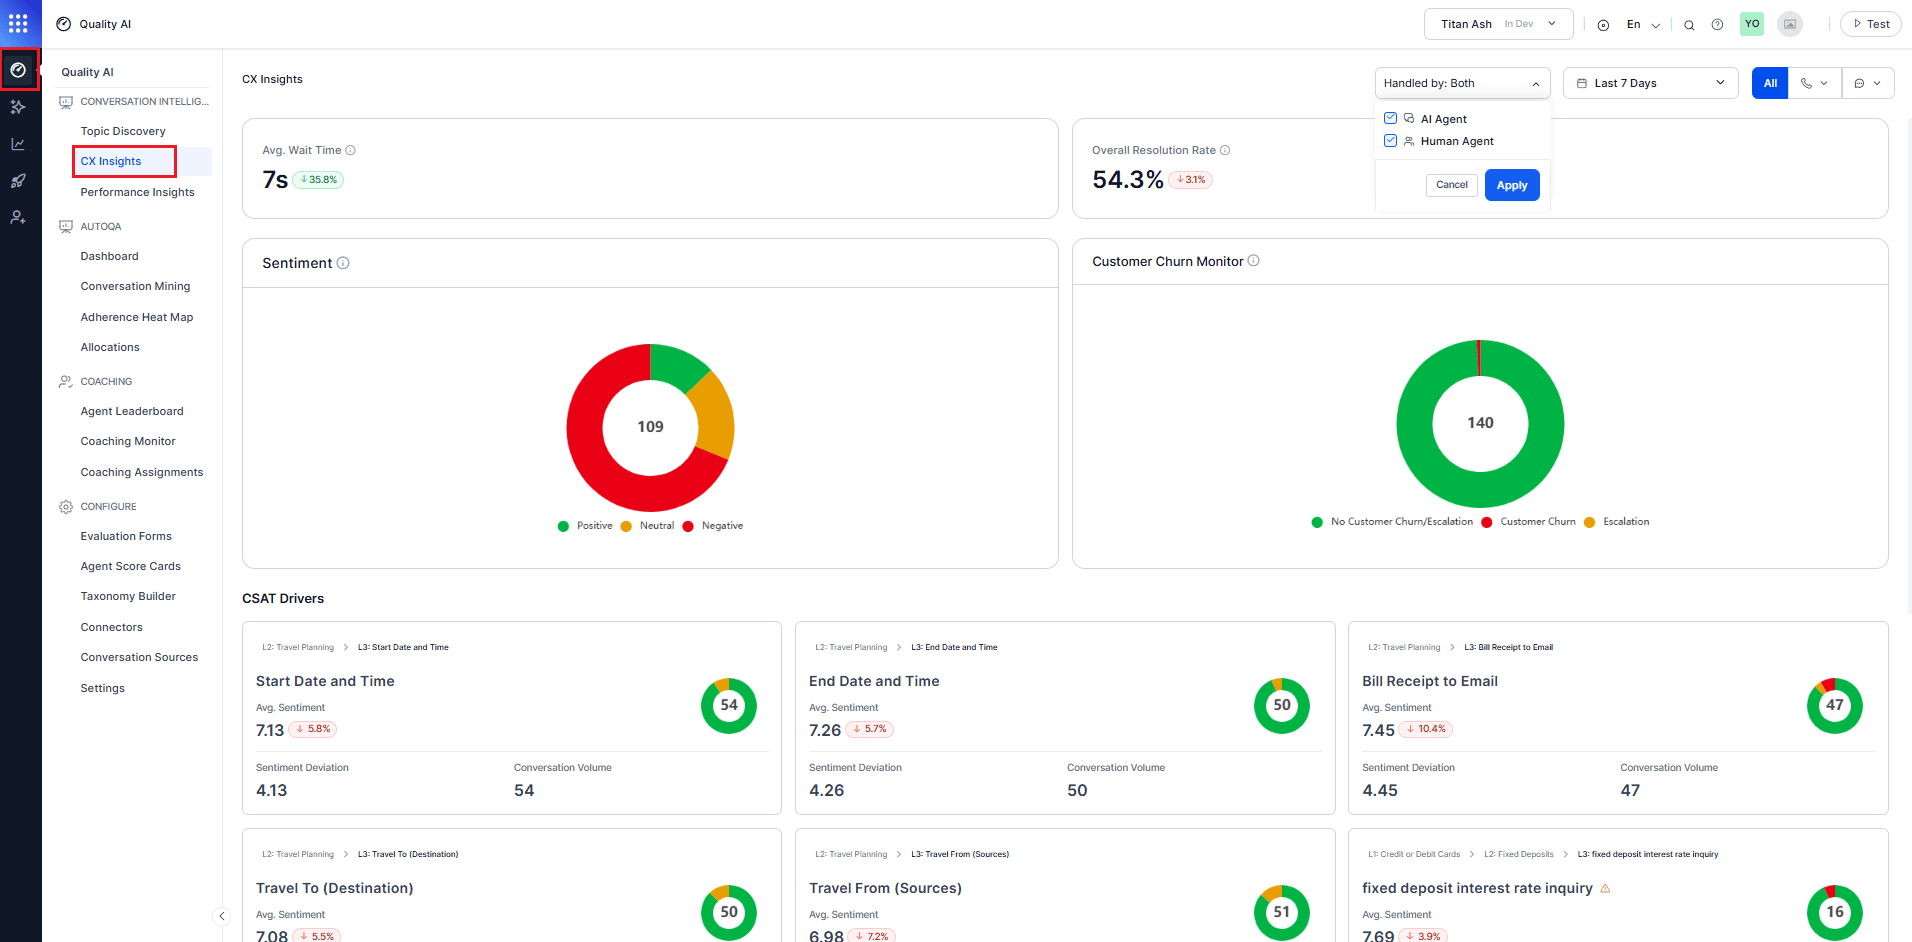The image size is (1912, 942).
Task: Open AutoQA Dashboard
Action: pyautogui.click(x=109, y=256)
